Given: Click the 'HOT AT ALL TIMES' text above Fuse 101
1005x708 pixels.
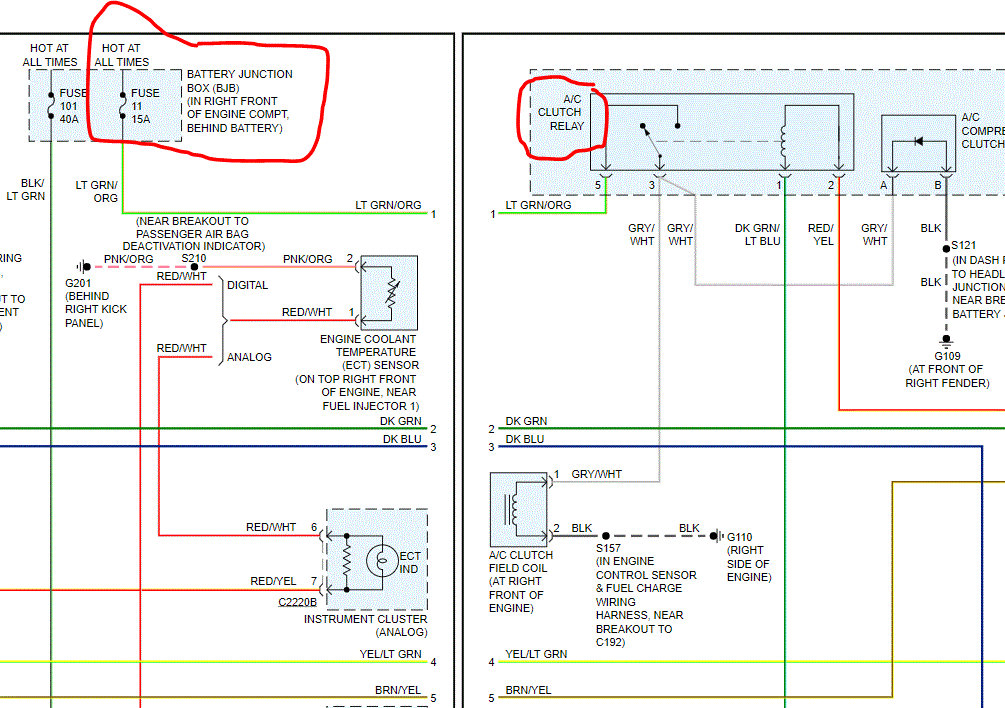Looking at the screenshot, I should point(50,55).
